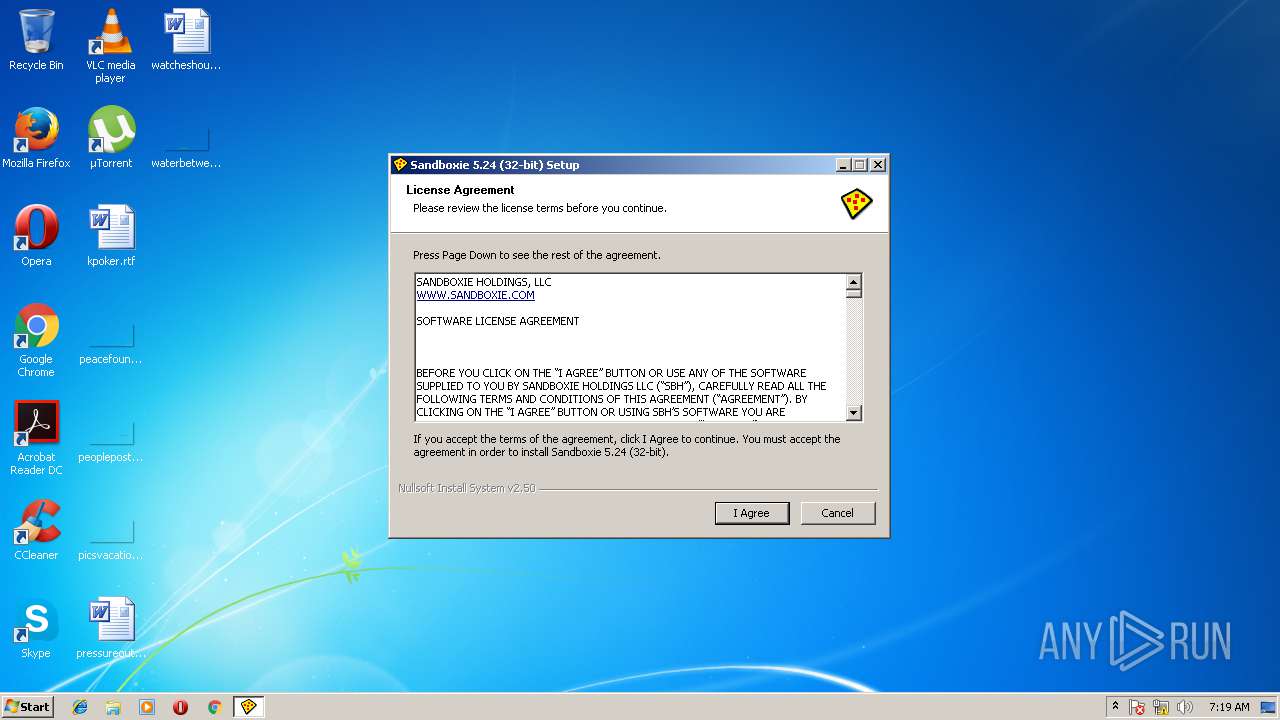Click the Show desktop button
1280x720 pixels.
click(1270, 707)
